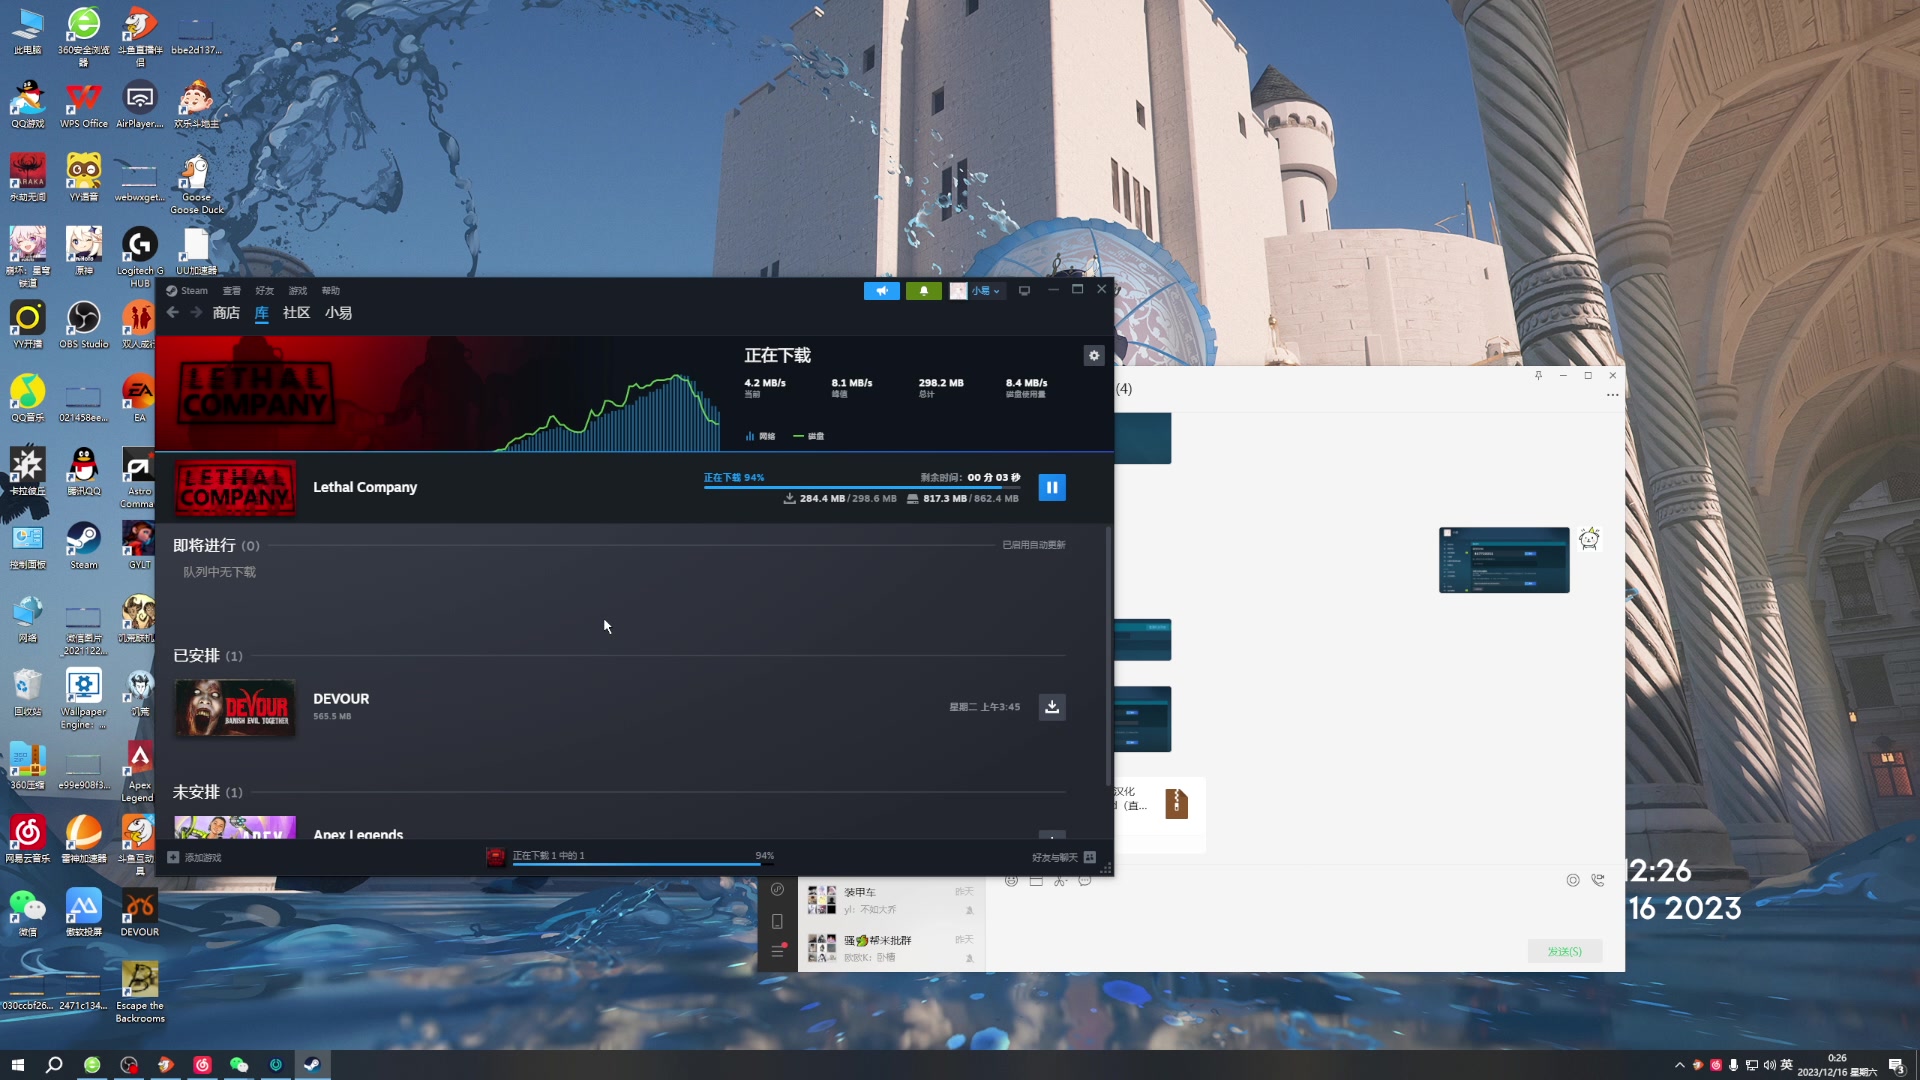This screenshot has height=1080, width=1920.
Task: Open WeChat chat options three dots
Action: click(1612, 395)
